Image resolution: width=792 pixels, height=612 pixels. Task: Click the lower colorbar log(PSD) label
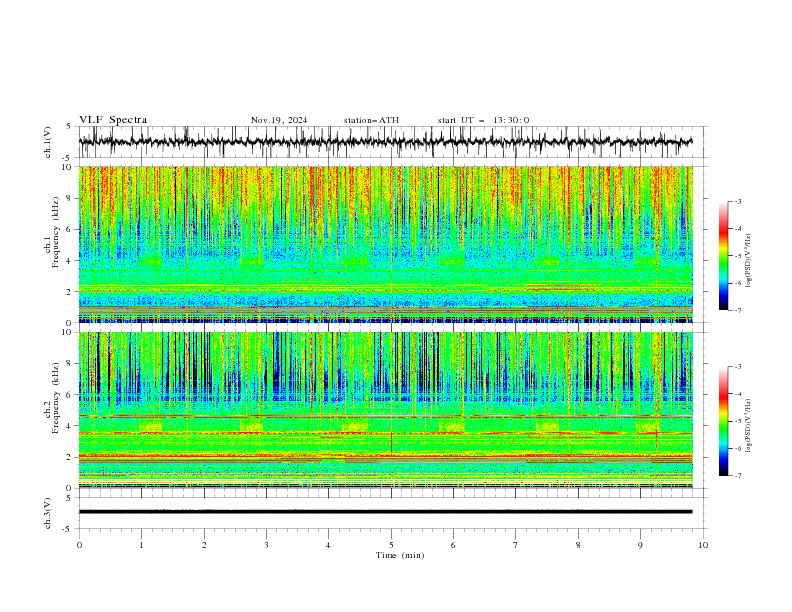point(748,426)
